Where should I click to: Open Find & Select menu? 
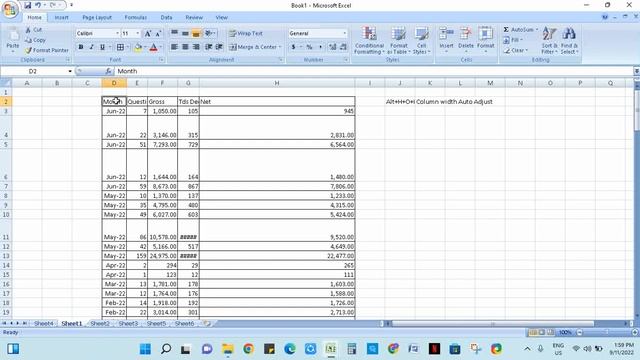tap(569, 40)
